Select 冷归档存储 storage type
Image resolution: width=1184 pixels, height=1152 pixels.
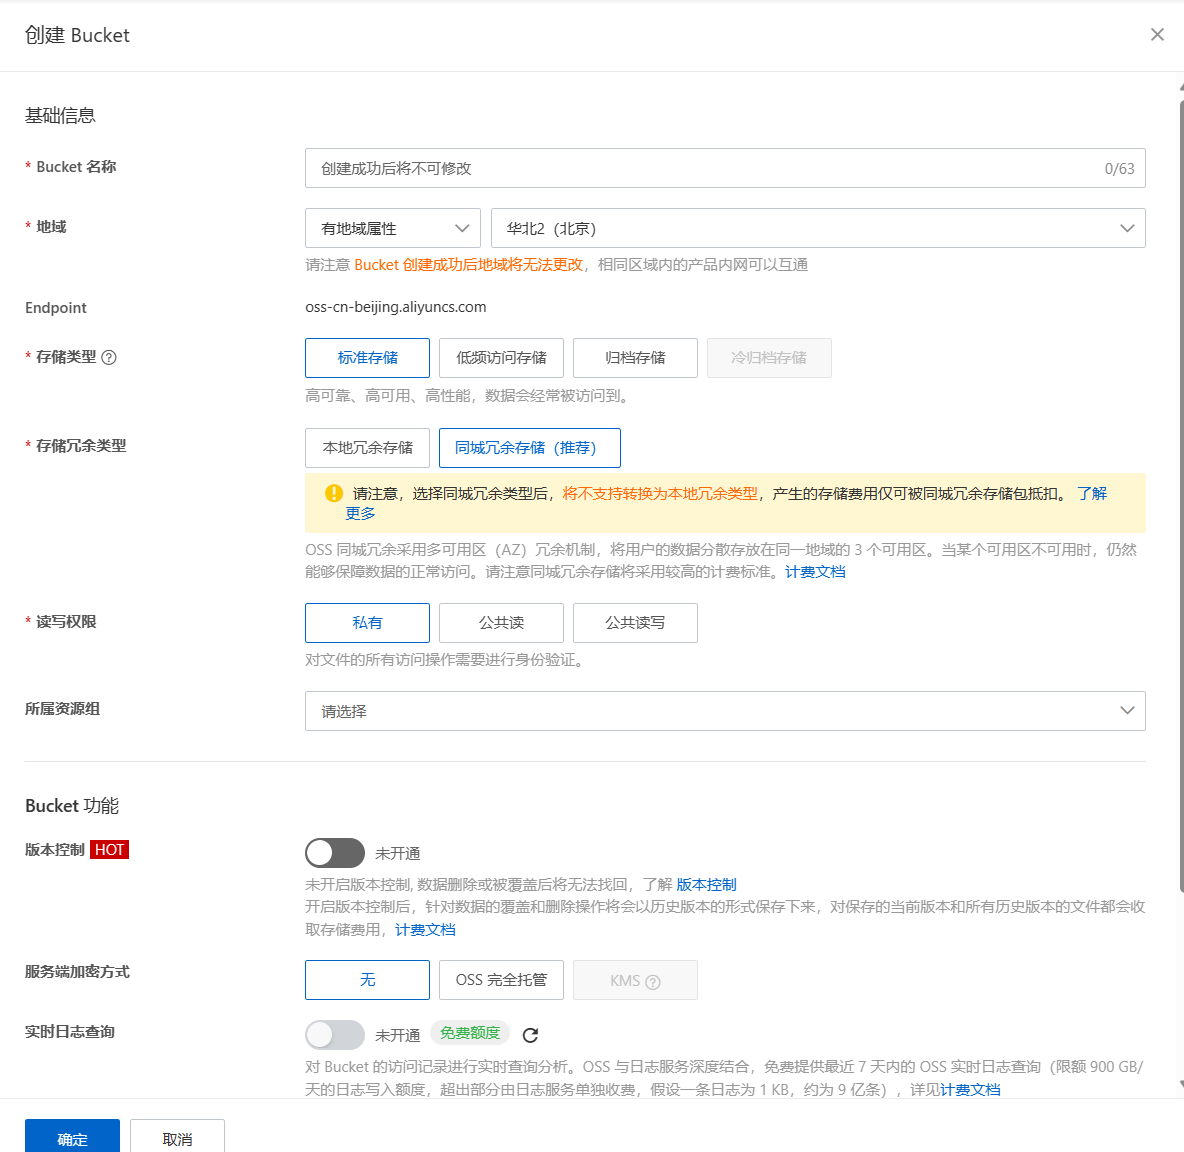coord(769,358)
